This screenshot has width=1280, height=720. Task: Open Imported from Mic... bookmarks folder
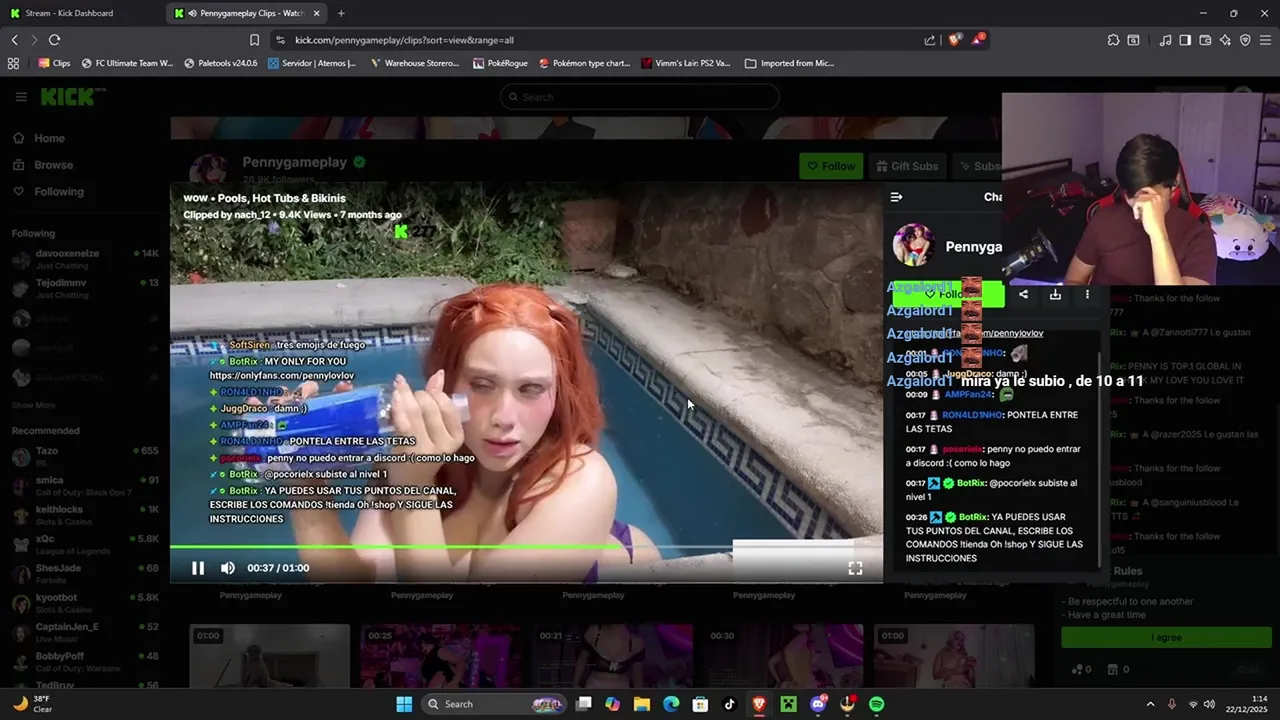point(789,63)
